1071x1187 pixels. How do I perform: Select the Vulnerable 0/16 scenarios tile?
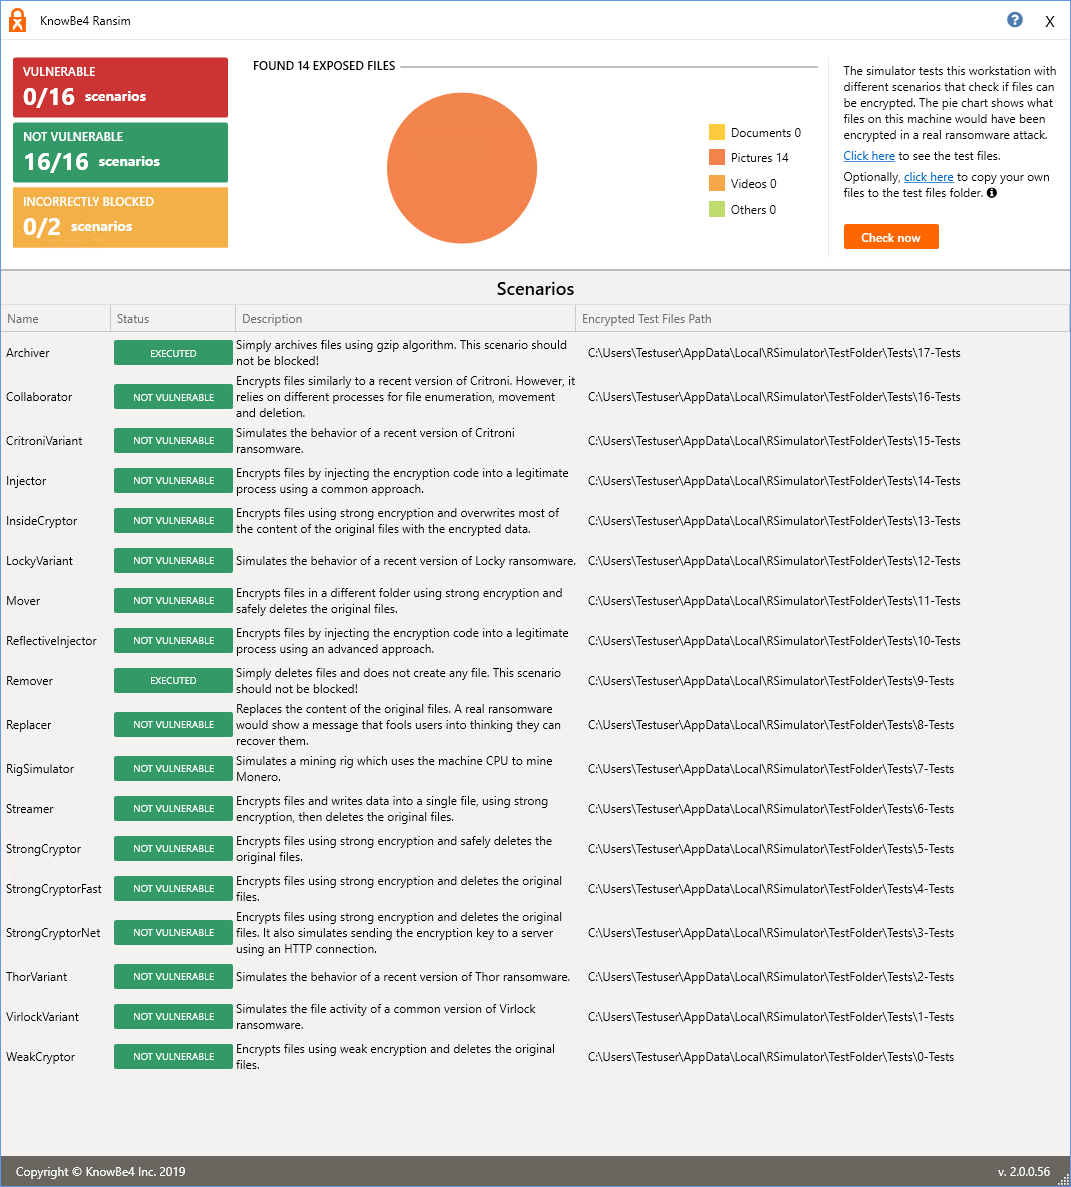click(120, 87)
